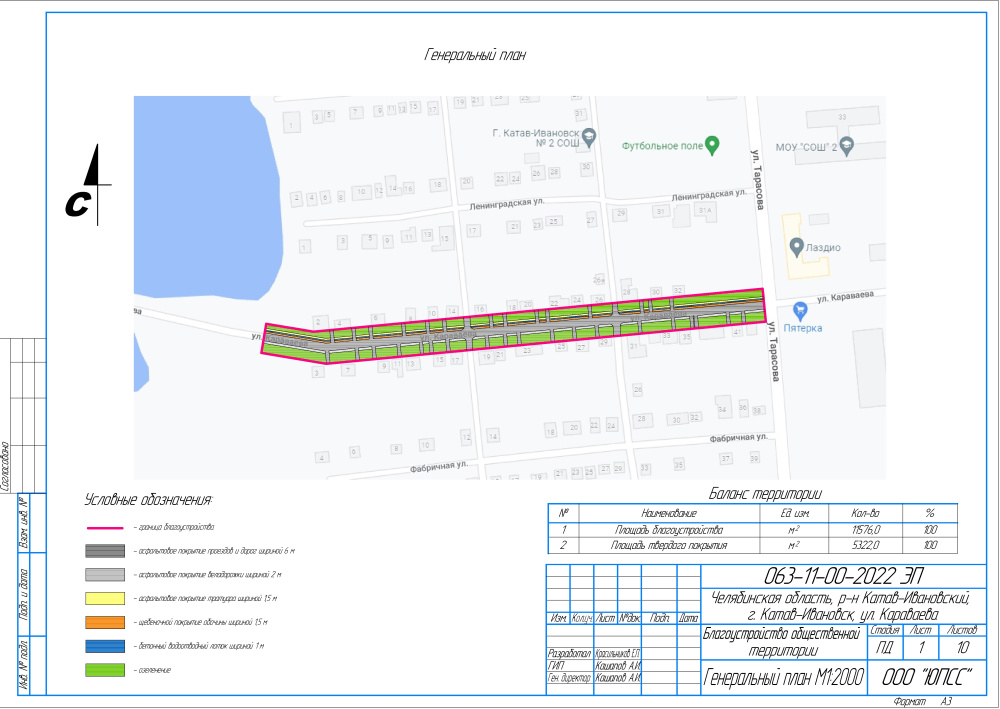Click the Лаздио gray location pin
Screen dimensions: 1000x709
796,245
